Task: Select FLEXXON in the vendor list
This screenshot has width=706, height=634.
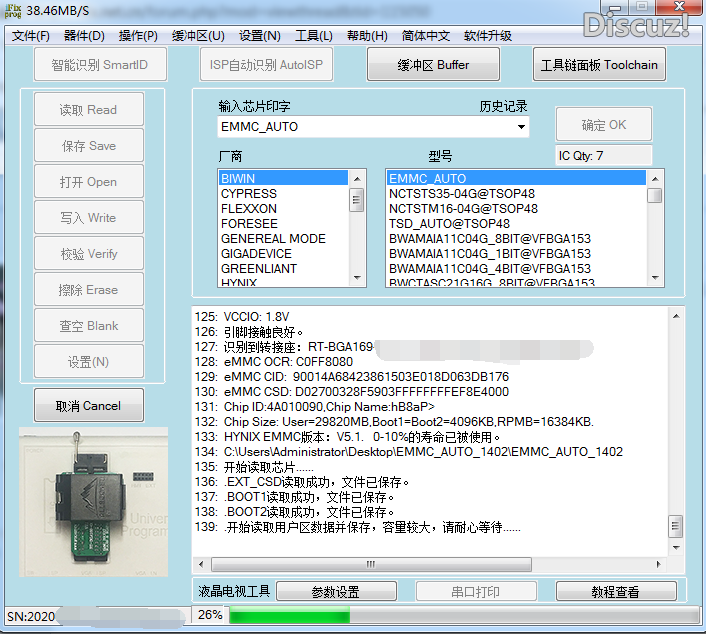Action: (x=283, y=208)
